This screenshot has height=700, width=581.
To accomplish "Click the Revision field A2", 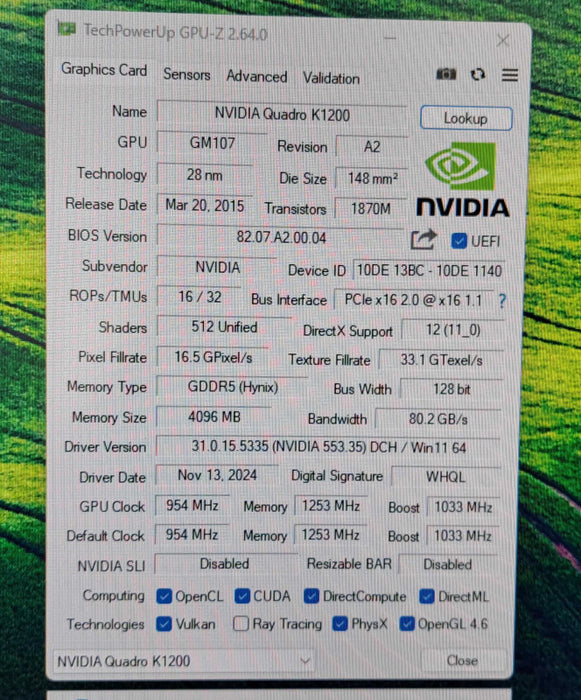I will [372, 147].
